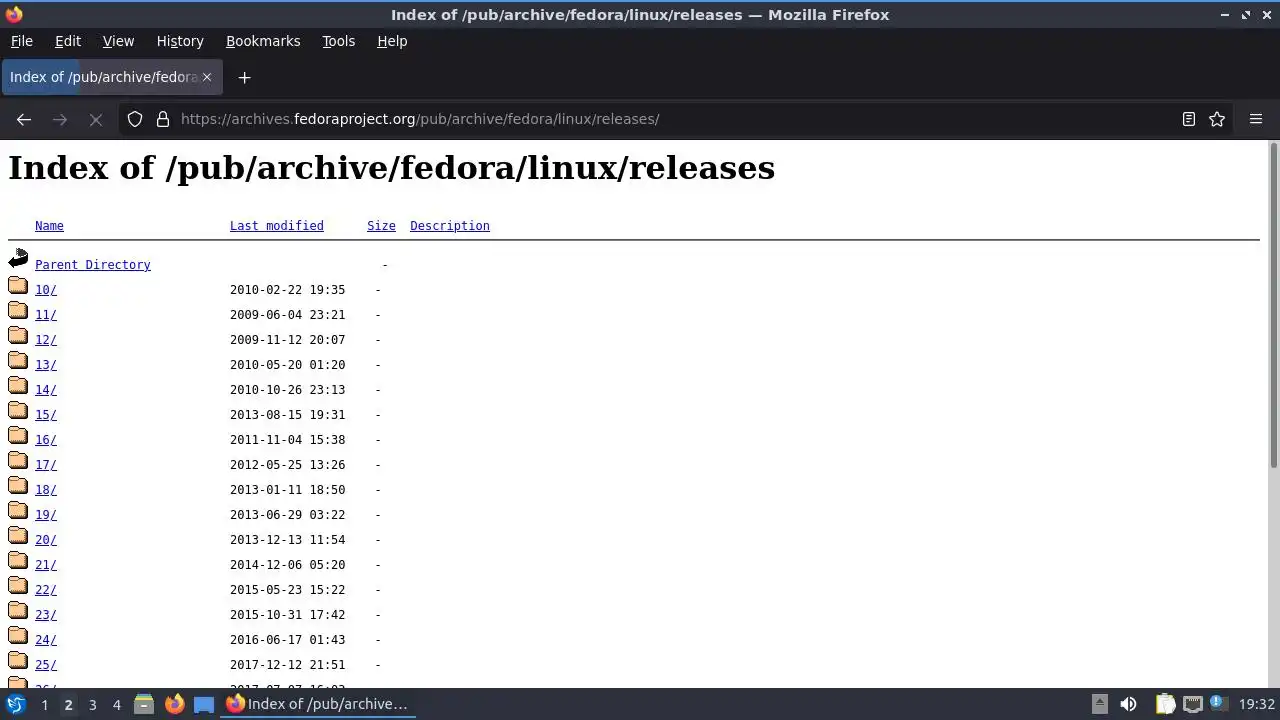Sort listing by Size column
Screen dimensions: 1280x720
coord(381,226)
